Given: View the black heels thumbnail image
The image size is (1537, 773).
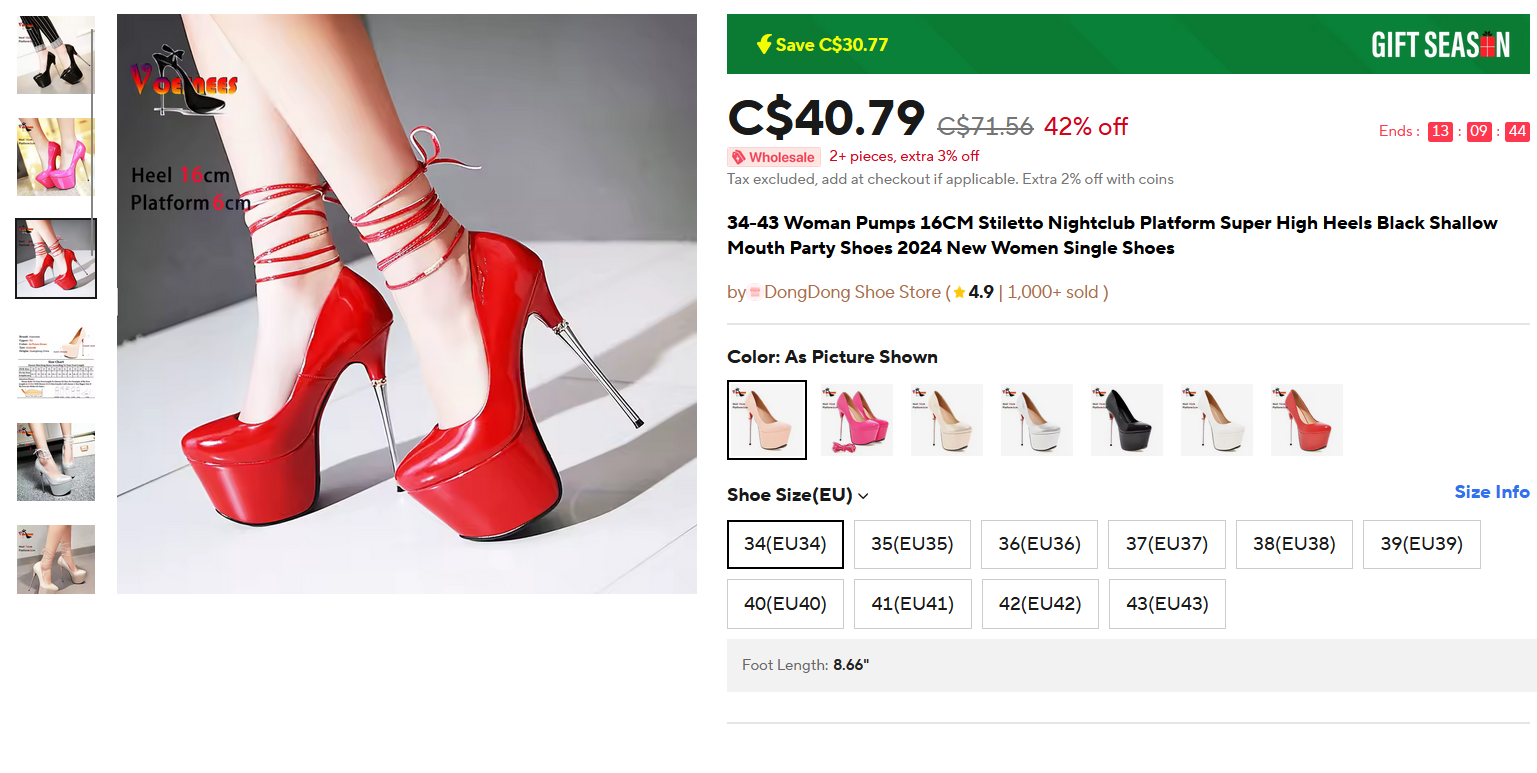Looking at the screenshot, I should pos(56,55).
